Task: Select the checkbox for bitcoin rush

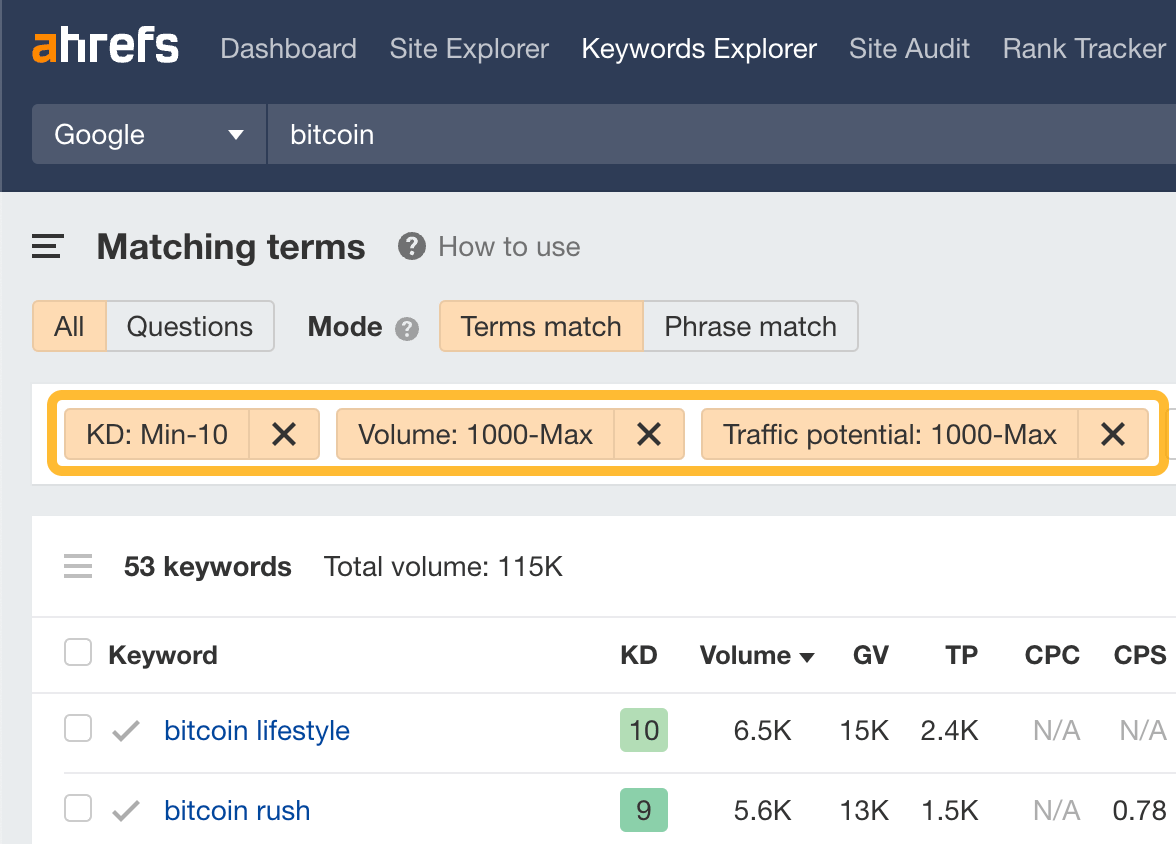Action: (77, 808)
